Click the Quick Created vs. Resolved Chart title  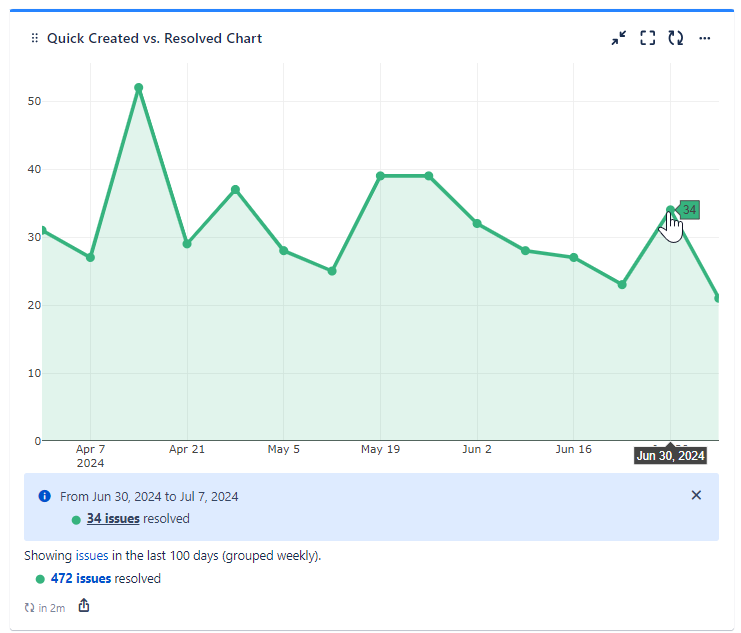(154, 38)
